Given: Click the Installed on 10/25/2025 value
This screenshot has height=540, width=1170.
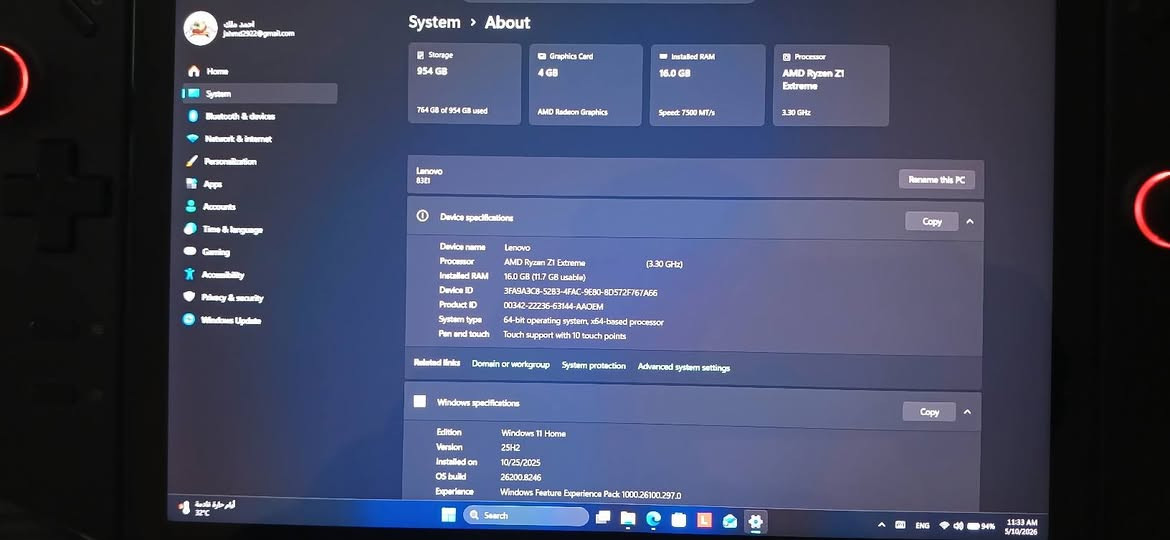Looking at the screenshot, I should pyautogui.click(x=521, y=462).
